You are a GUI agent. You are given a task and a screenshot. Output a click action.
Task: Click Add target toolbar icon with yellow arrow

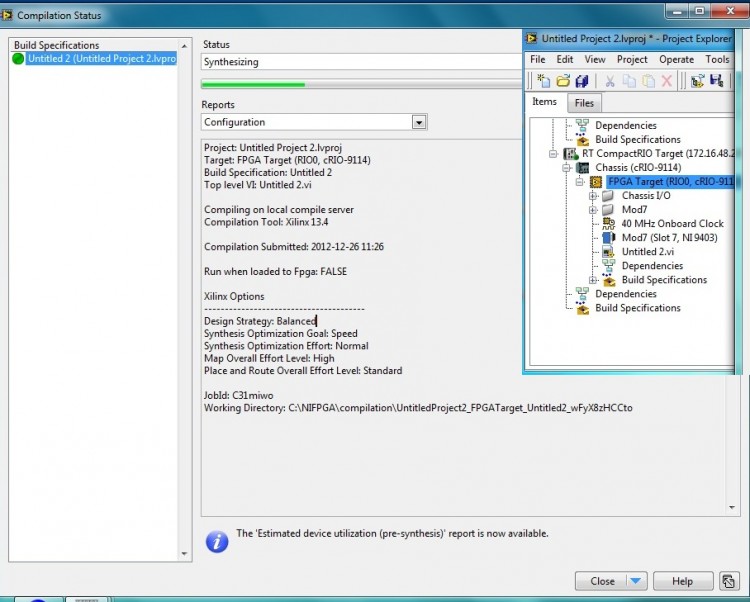coord(697,81)
